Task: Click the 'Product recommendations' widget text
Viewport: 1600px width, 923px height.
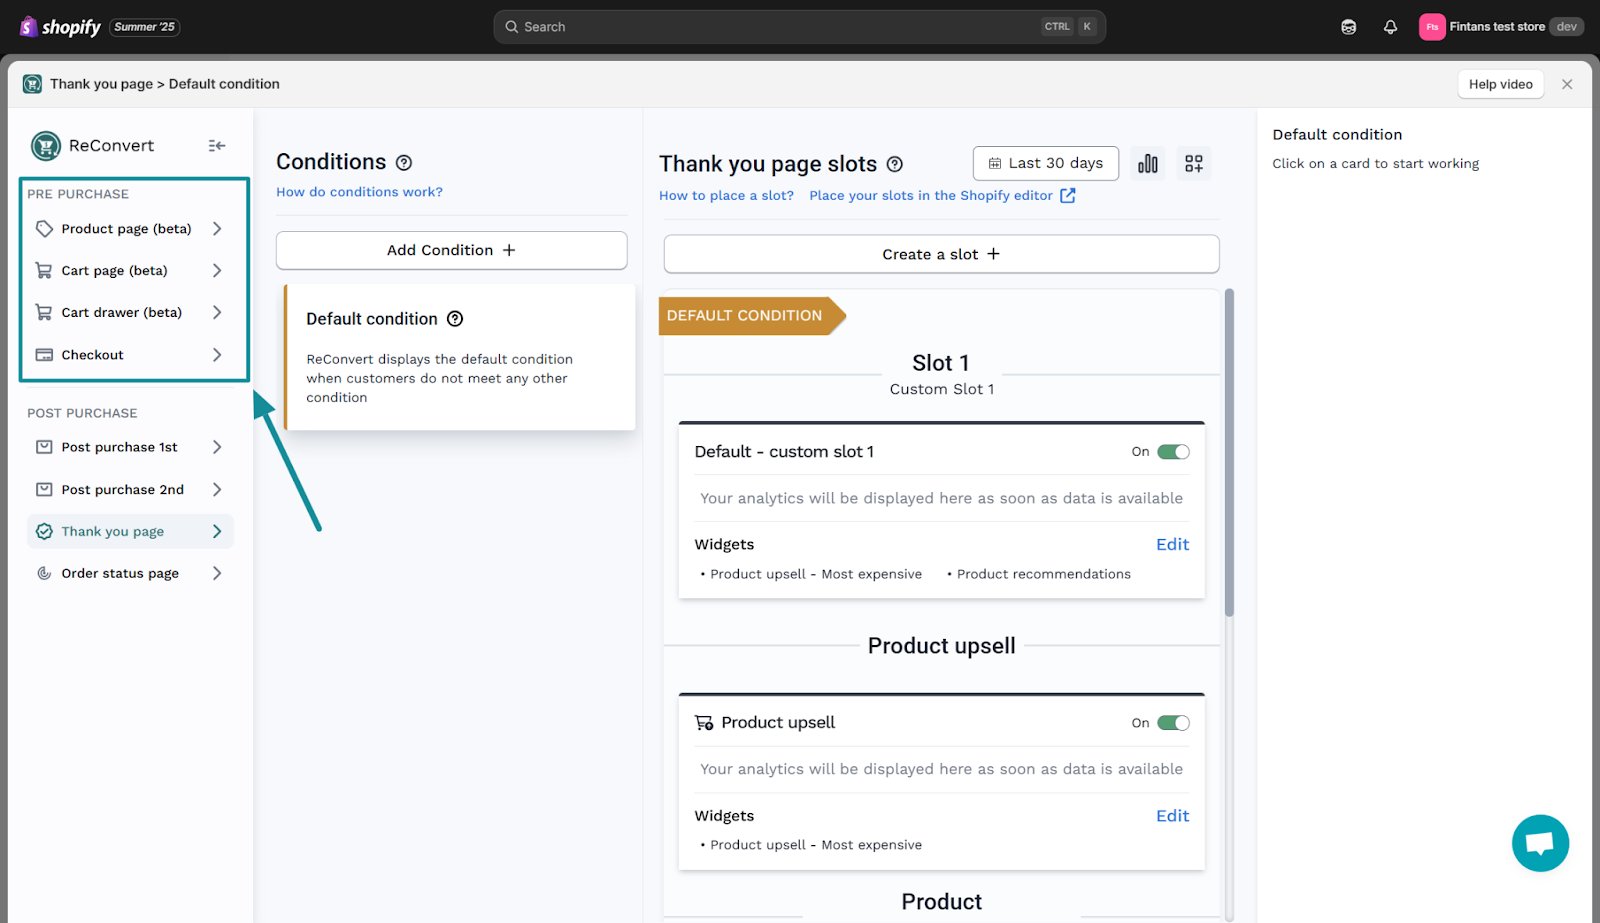Action: [1043, 574]
